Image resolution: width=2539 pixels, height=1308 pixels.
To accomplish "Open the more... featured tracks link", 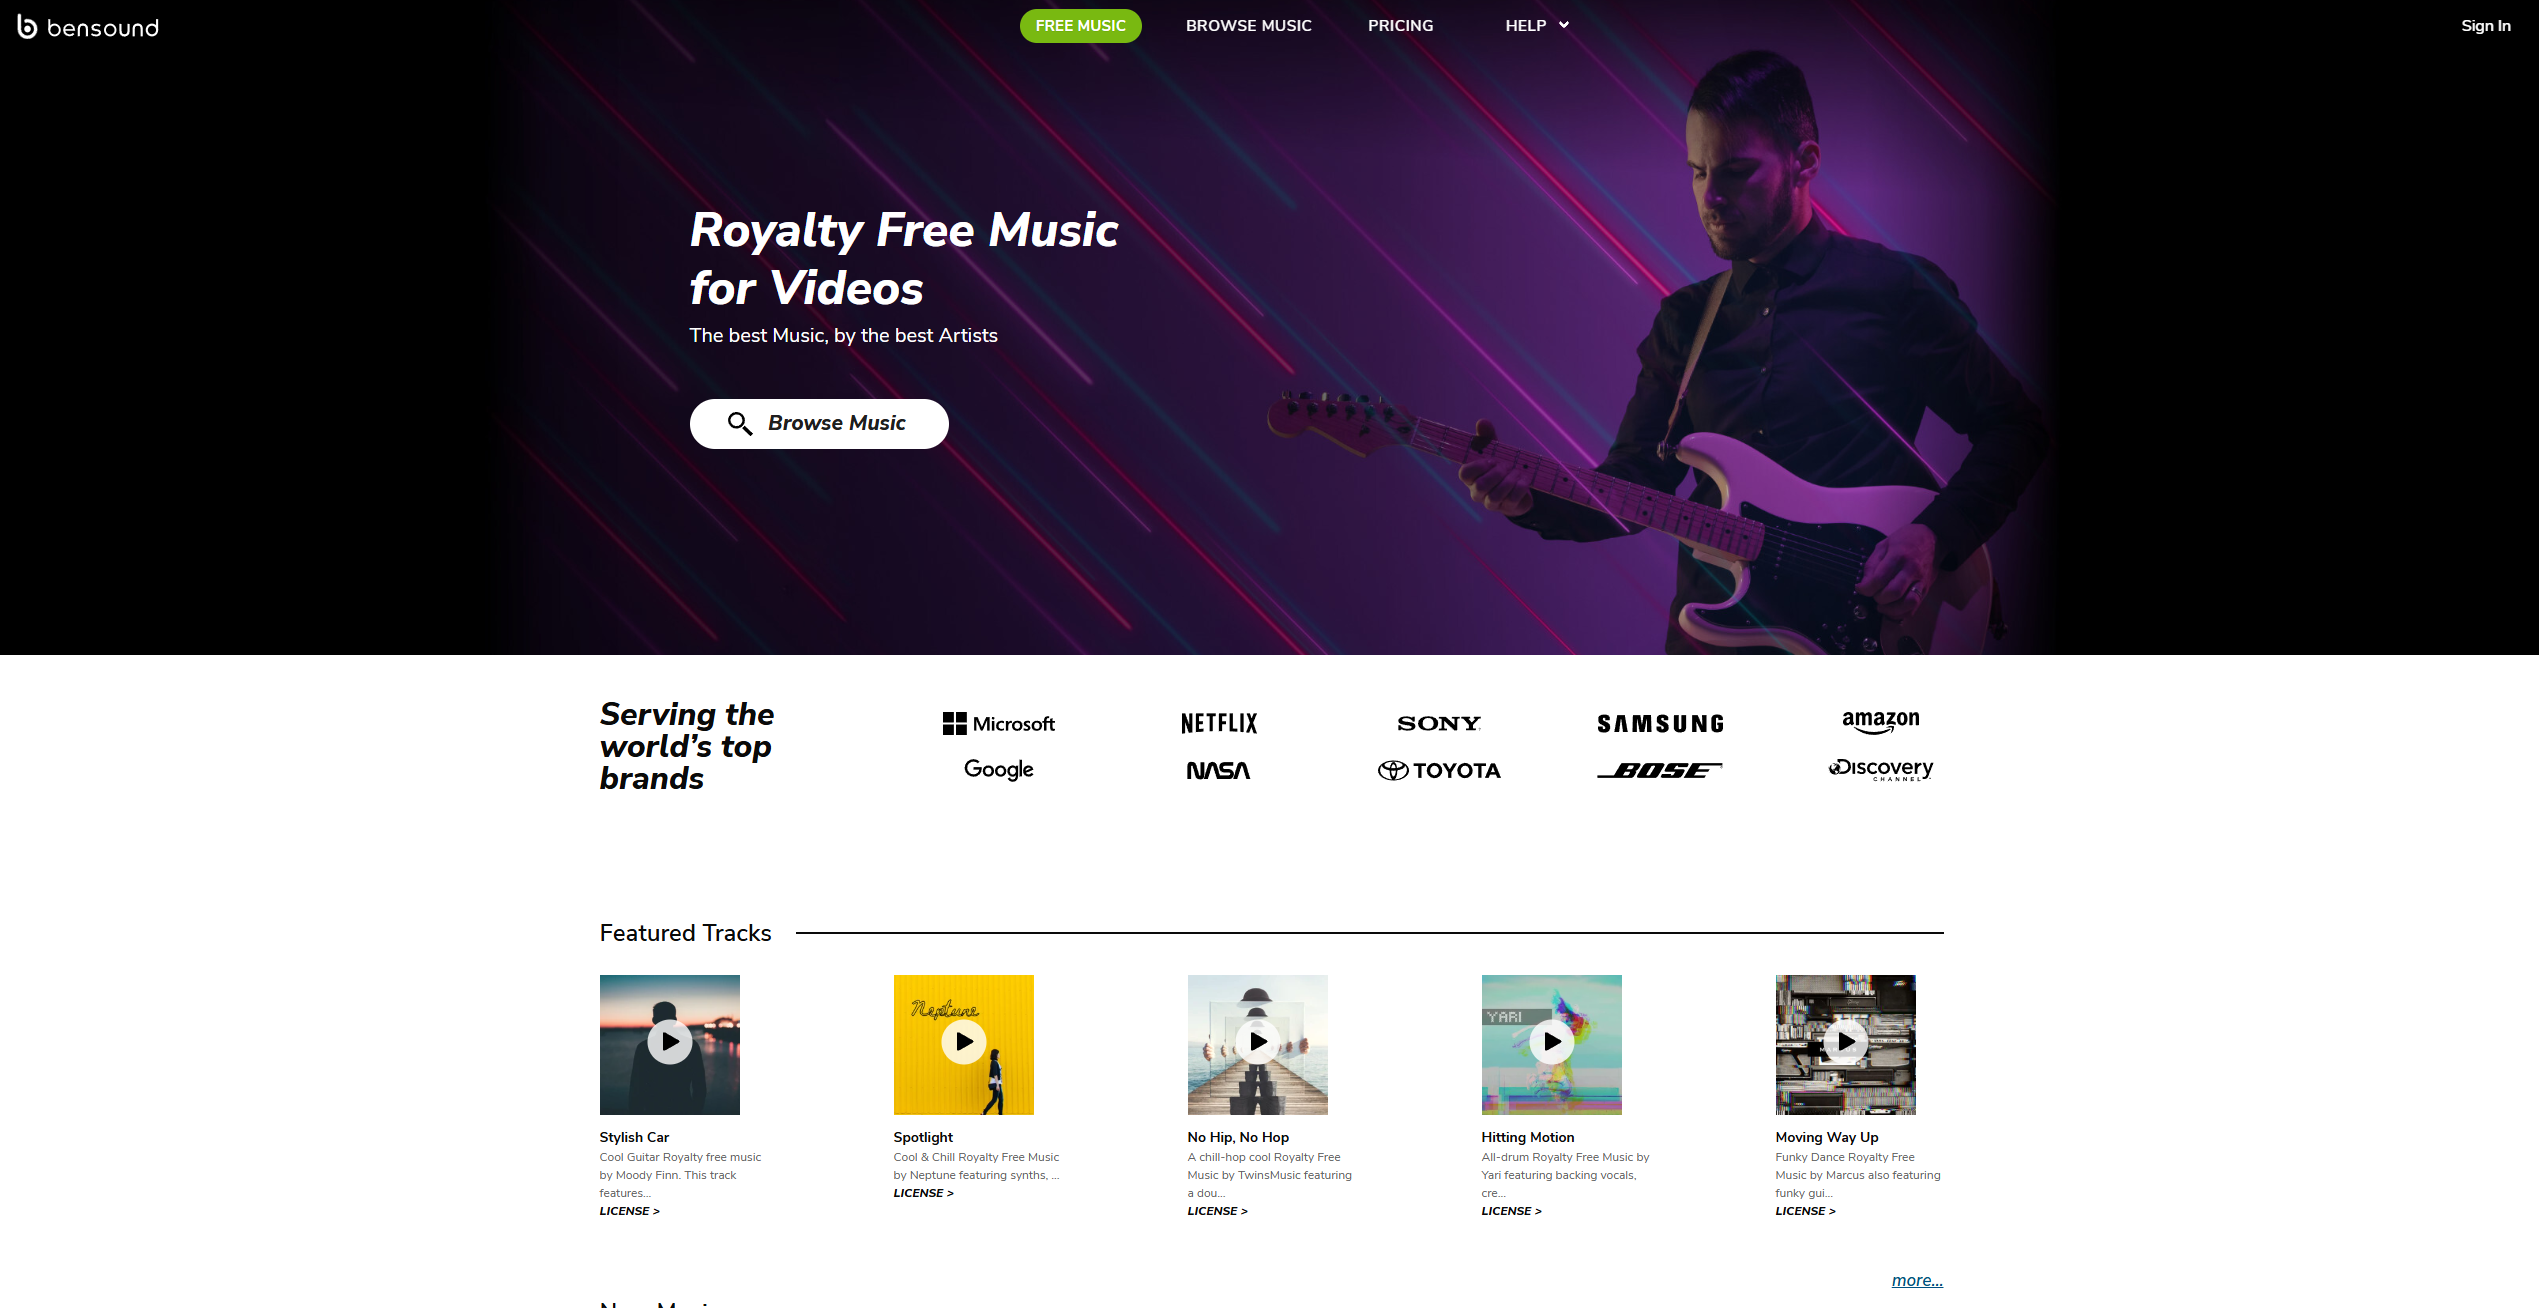I will click(1917, 1281).
